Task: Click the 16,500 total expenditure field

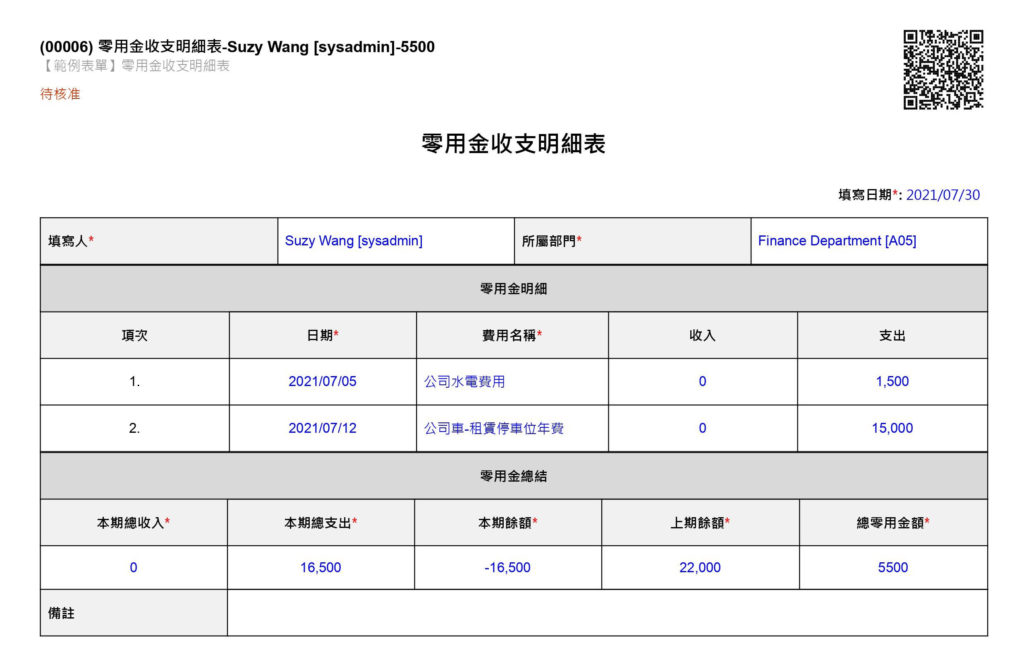Action: click(320, 567)
